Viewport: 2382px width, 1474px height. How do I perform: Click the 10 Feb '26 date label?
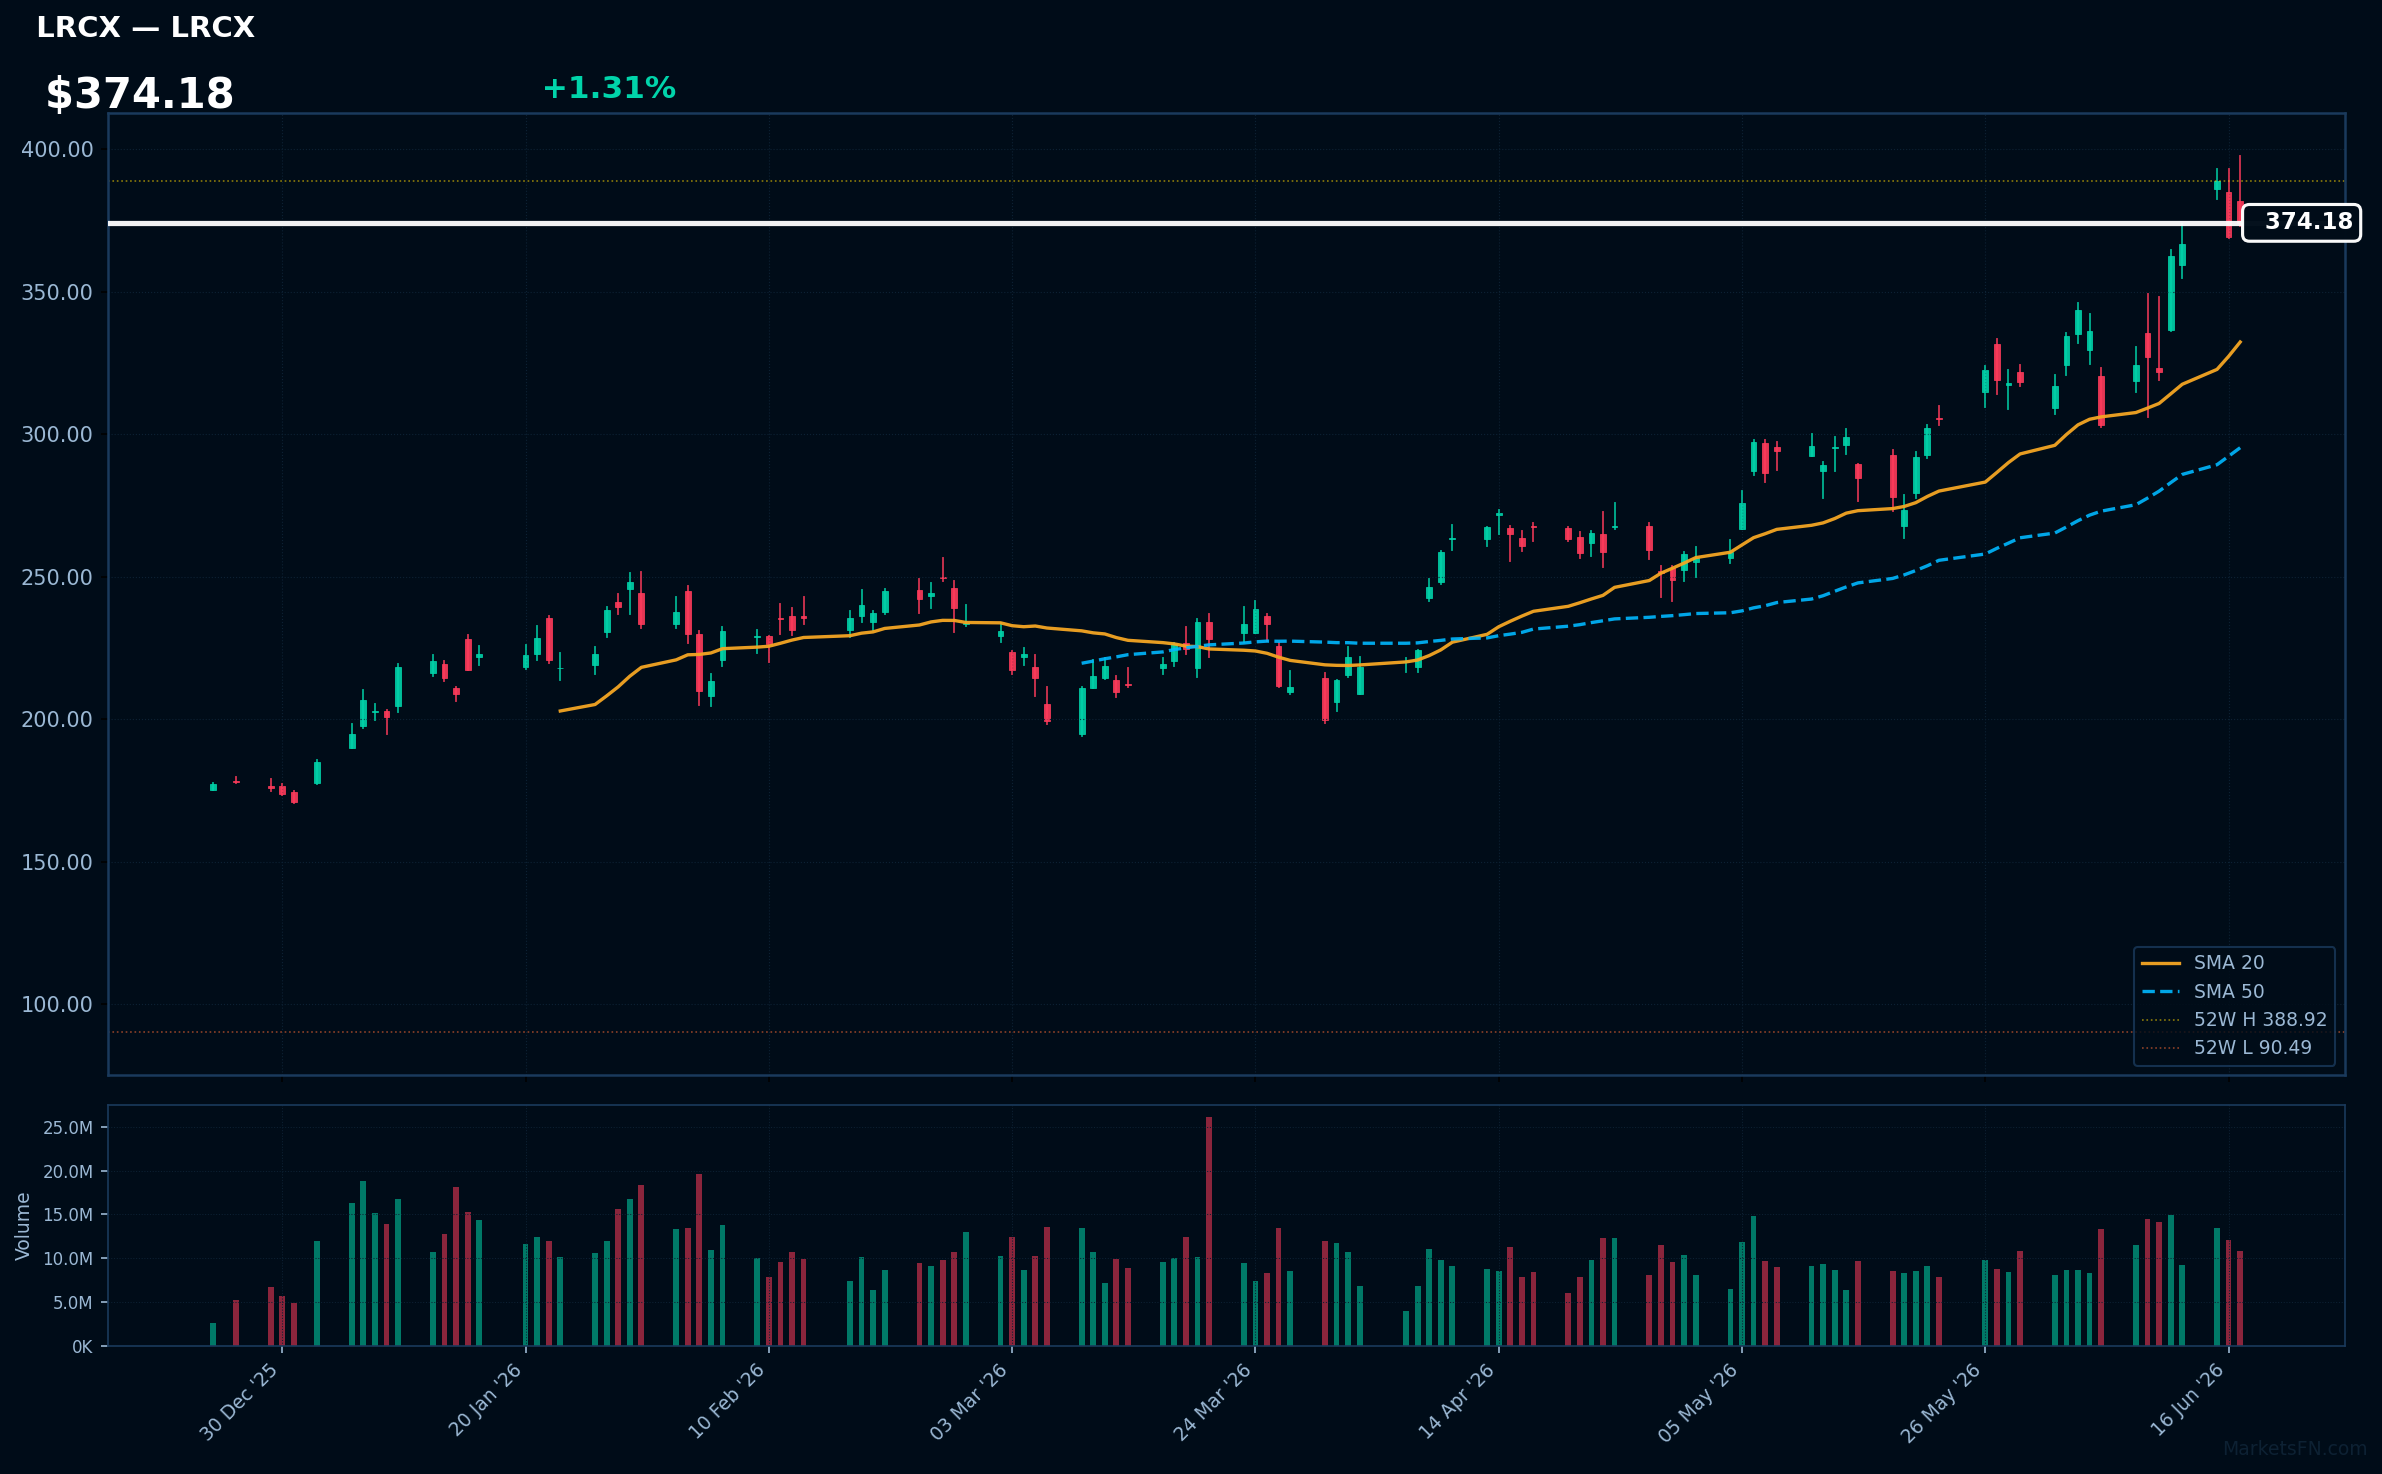point(726,1402)
